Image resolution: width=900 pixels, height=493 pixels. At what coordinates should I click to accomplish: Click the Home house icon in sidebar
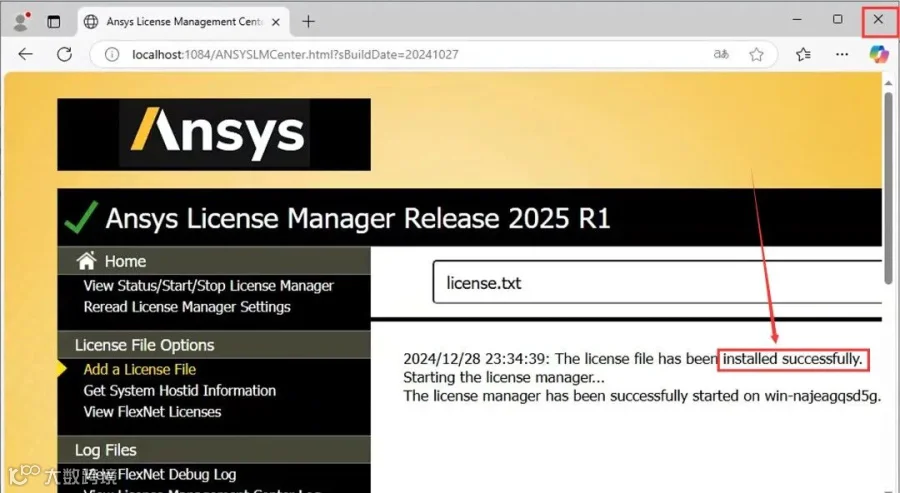click(87, 261)
